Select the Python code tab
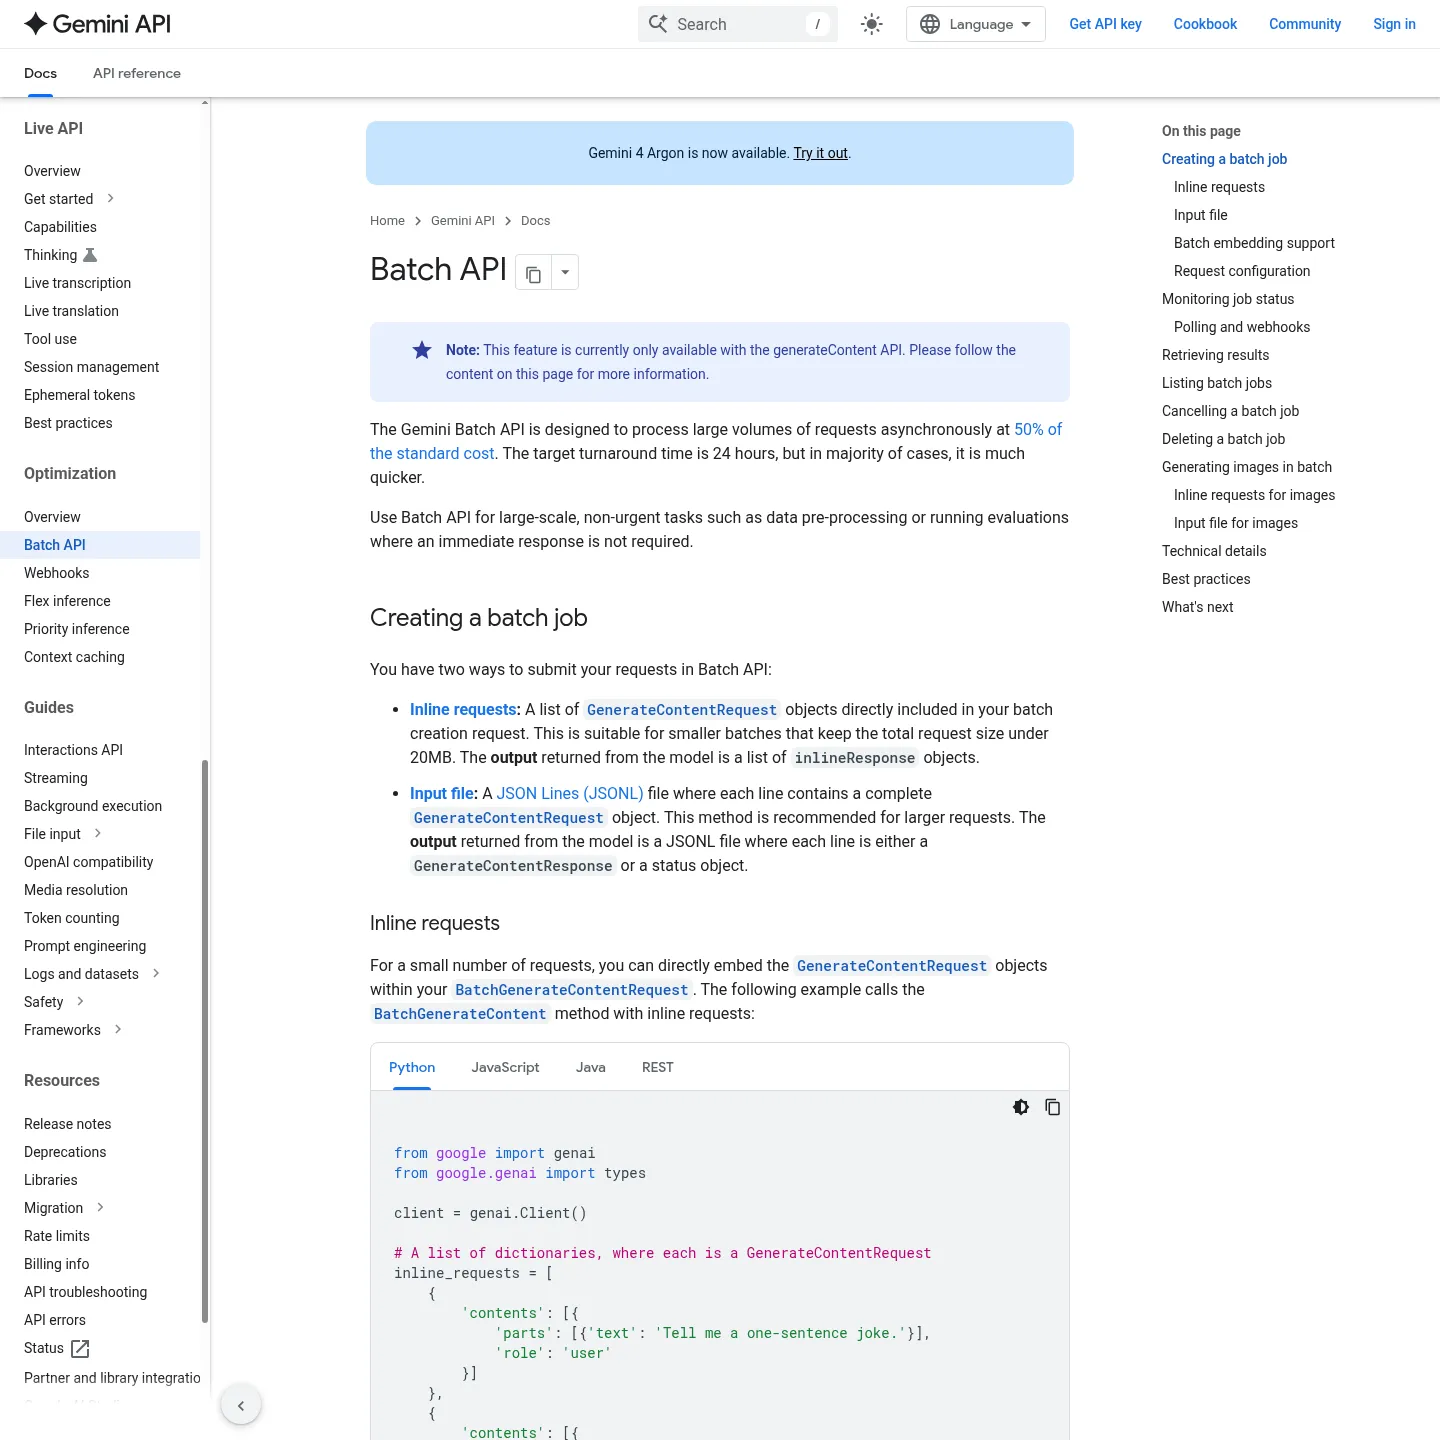 click(412, 1067)
